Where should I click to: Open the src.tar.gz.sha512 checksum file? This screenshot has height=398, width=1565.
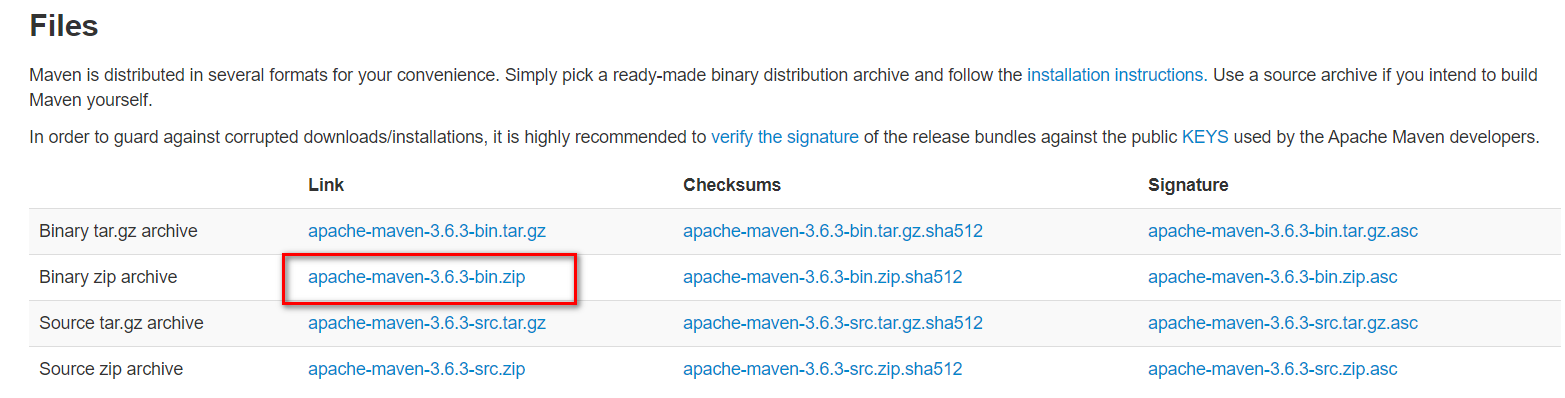click(833, 323)
